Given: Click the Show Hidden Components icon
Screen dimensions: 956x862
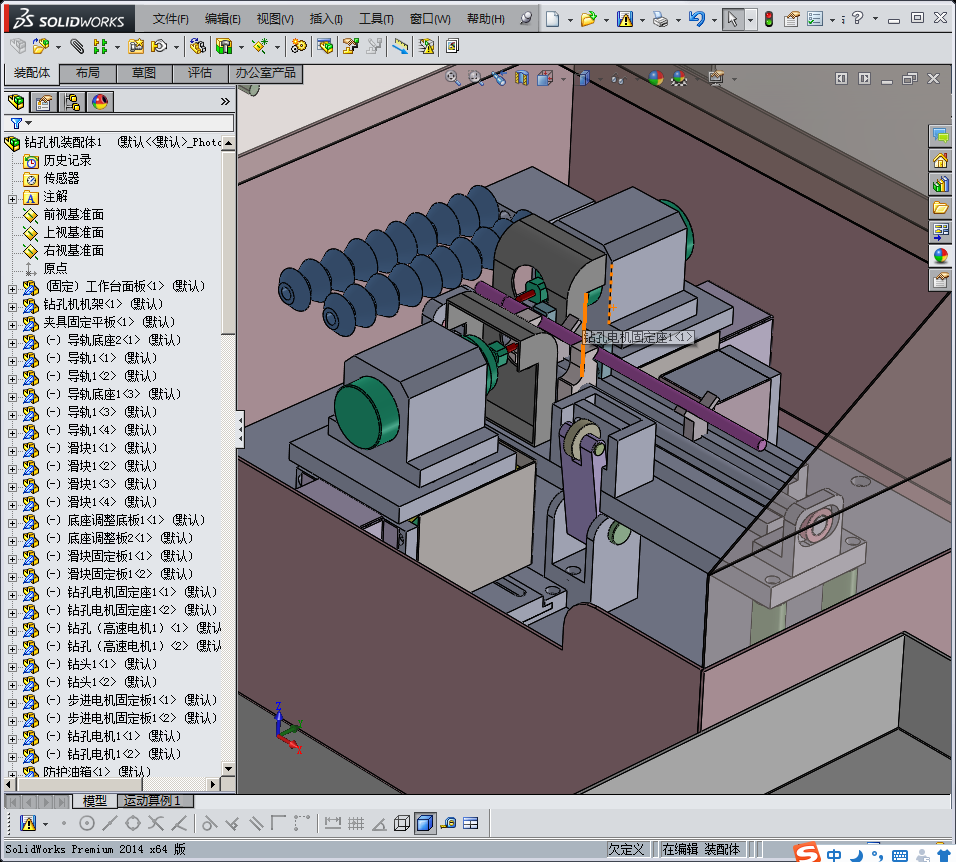Looking at the screenshot, I should coord(198,46).
